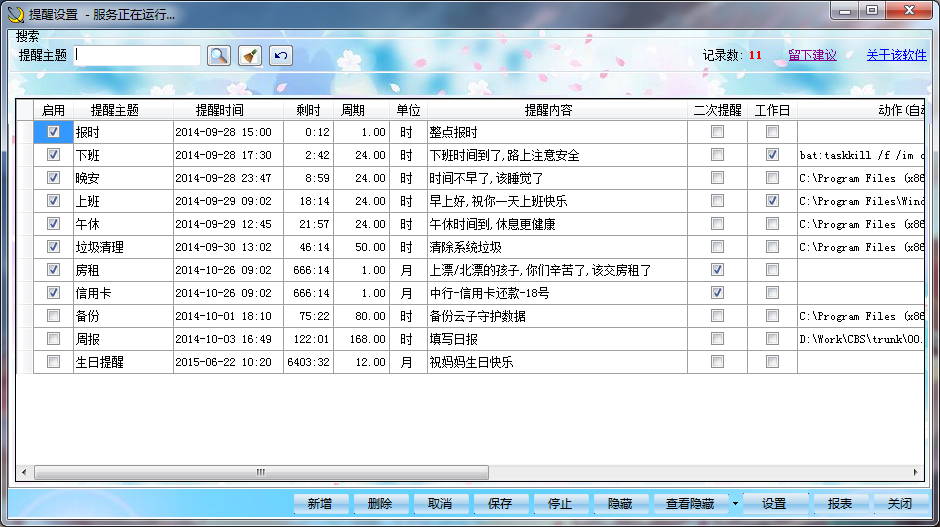The height and width of the screenshot is (527, 940).
Task: Sort by the 提醒主题 column header
Action: (114, 110)
